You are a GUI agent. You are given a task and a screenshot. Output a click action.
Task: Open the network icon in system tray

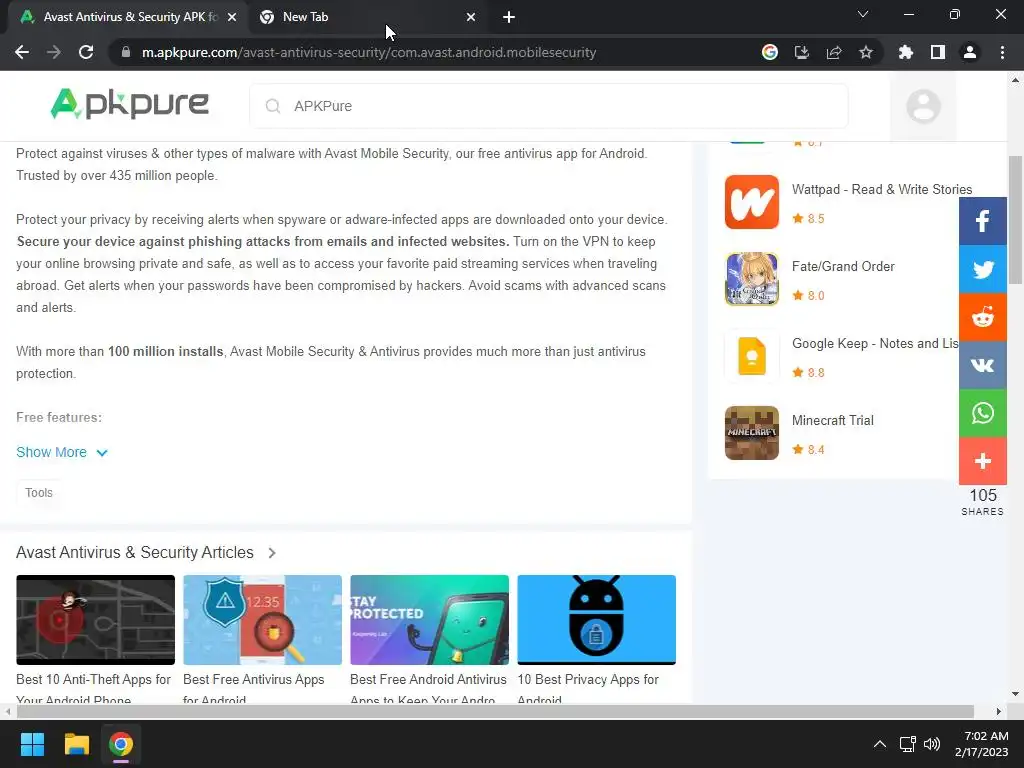coord(907,744)
